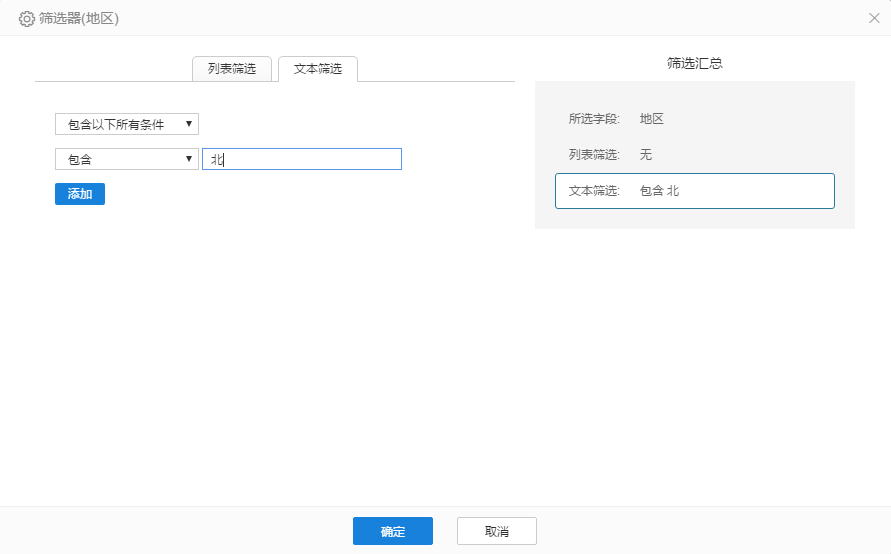
Task: Click the 筛选汇总 heading
Action: (694, 63)
